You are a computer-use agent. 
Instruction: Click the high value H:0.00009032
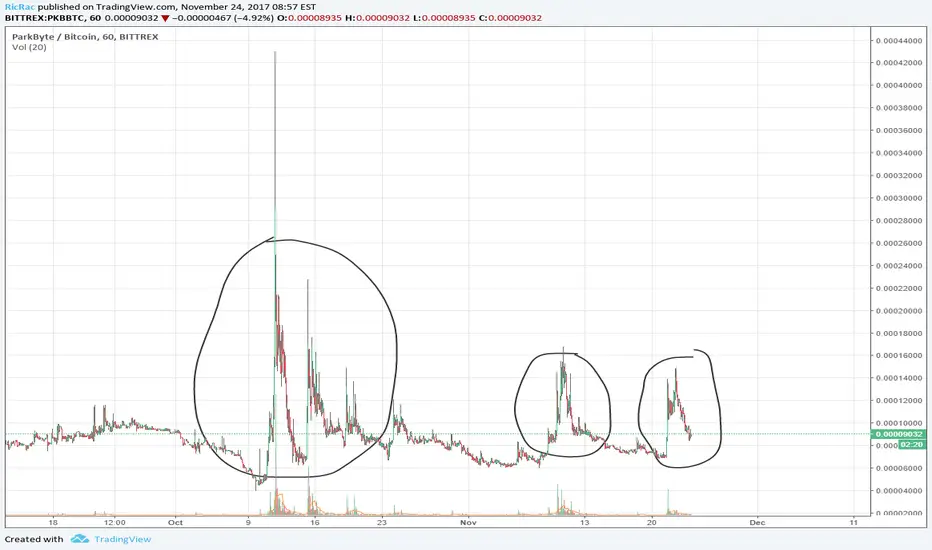tap(377, 18)
